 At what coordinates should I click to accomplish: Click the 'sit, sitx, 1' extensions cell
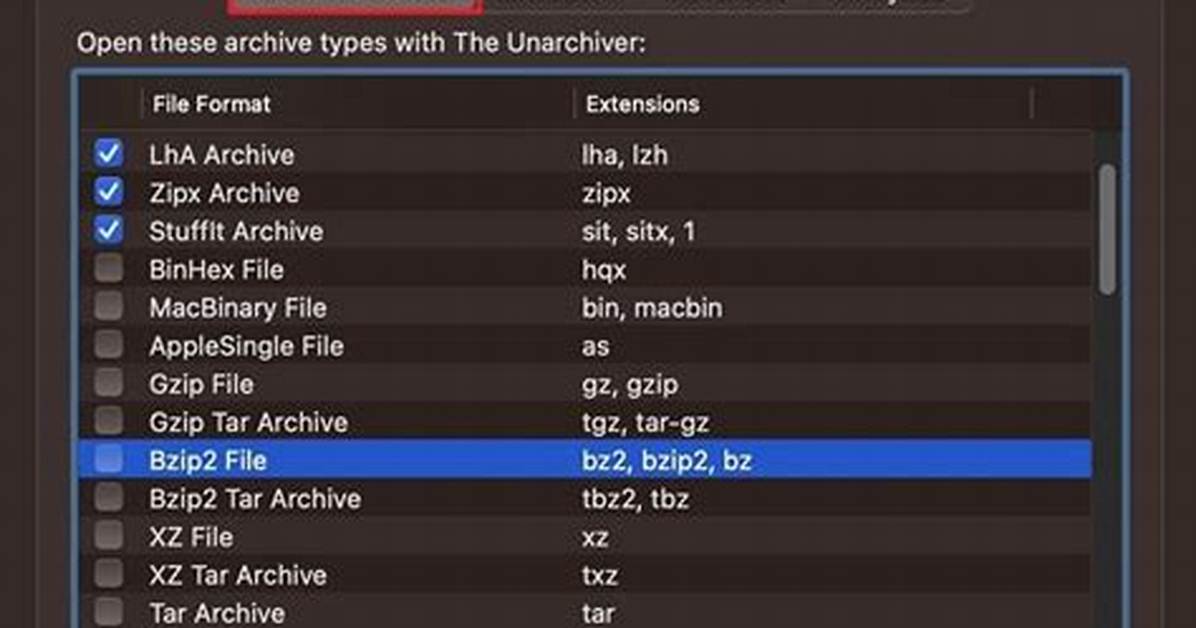pyautogui.click(x=638, y=231)
